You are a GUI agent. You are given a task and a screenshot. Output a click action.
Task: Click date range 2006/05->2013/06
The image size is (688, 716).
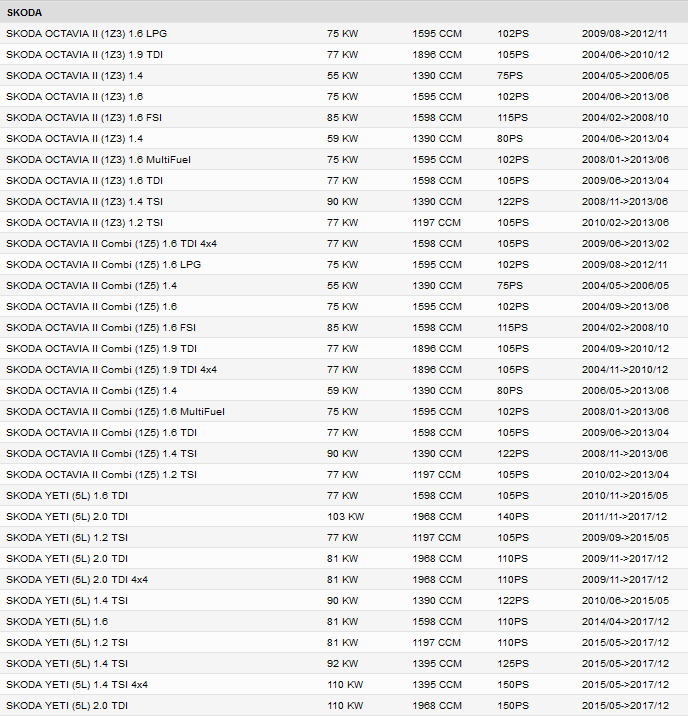625,391
